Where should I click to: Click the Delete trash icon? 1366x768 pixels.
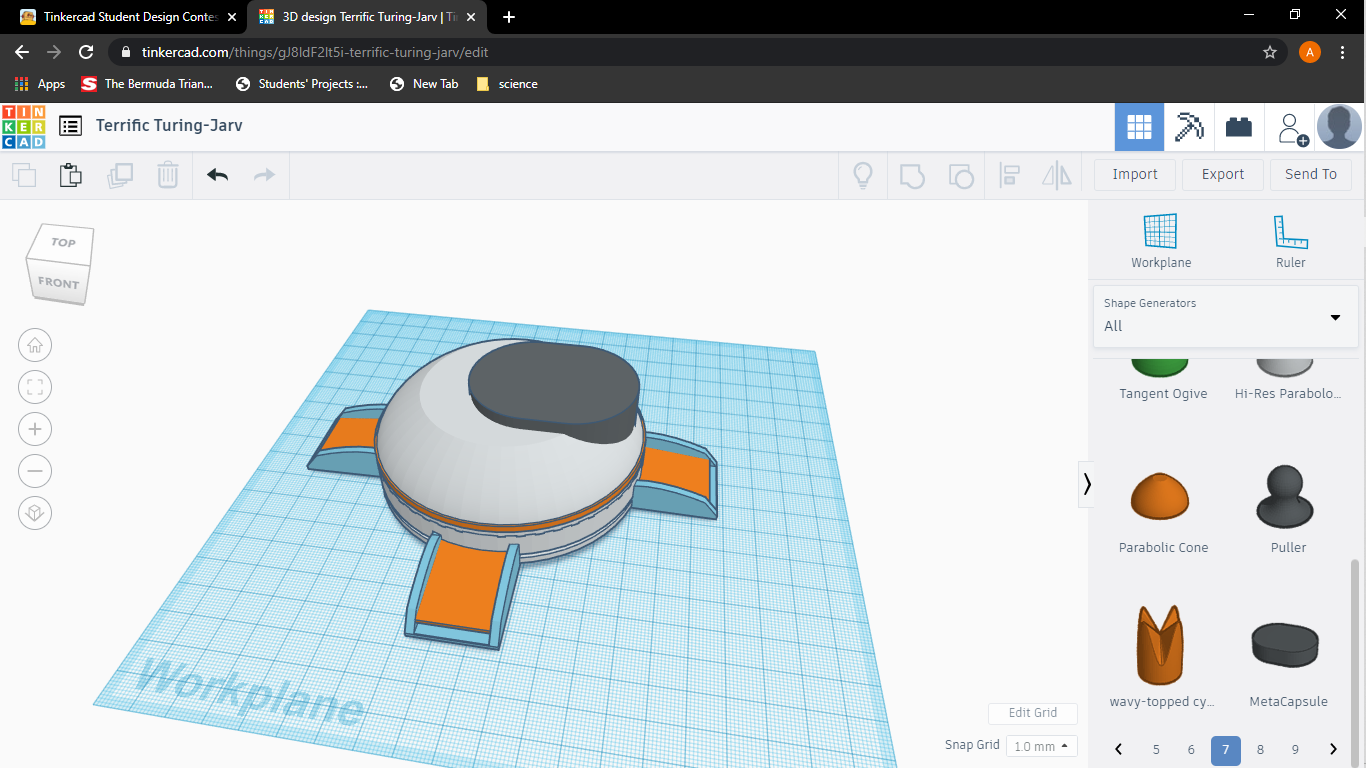click(167, 175)
